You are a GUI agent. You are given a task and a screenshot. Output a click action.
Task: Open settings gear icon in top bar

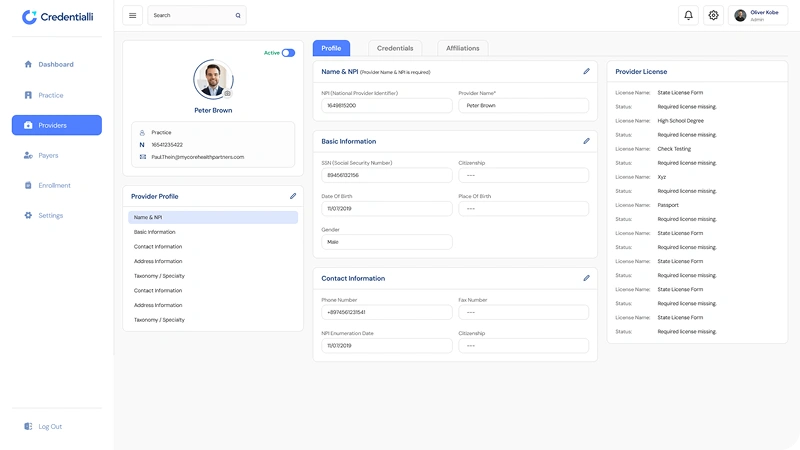(x=713, y=15)
